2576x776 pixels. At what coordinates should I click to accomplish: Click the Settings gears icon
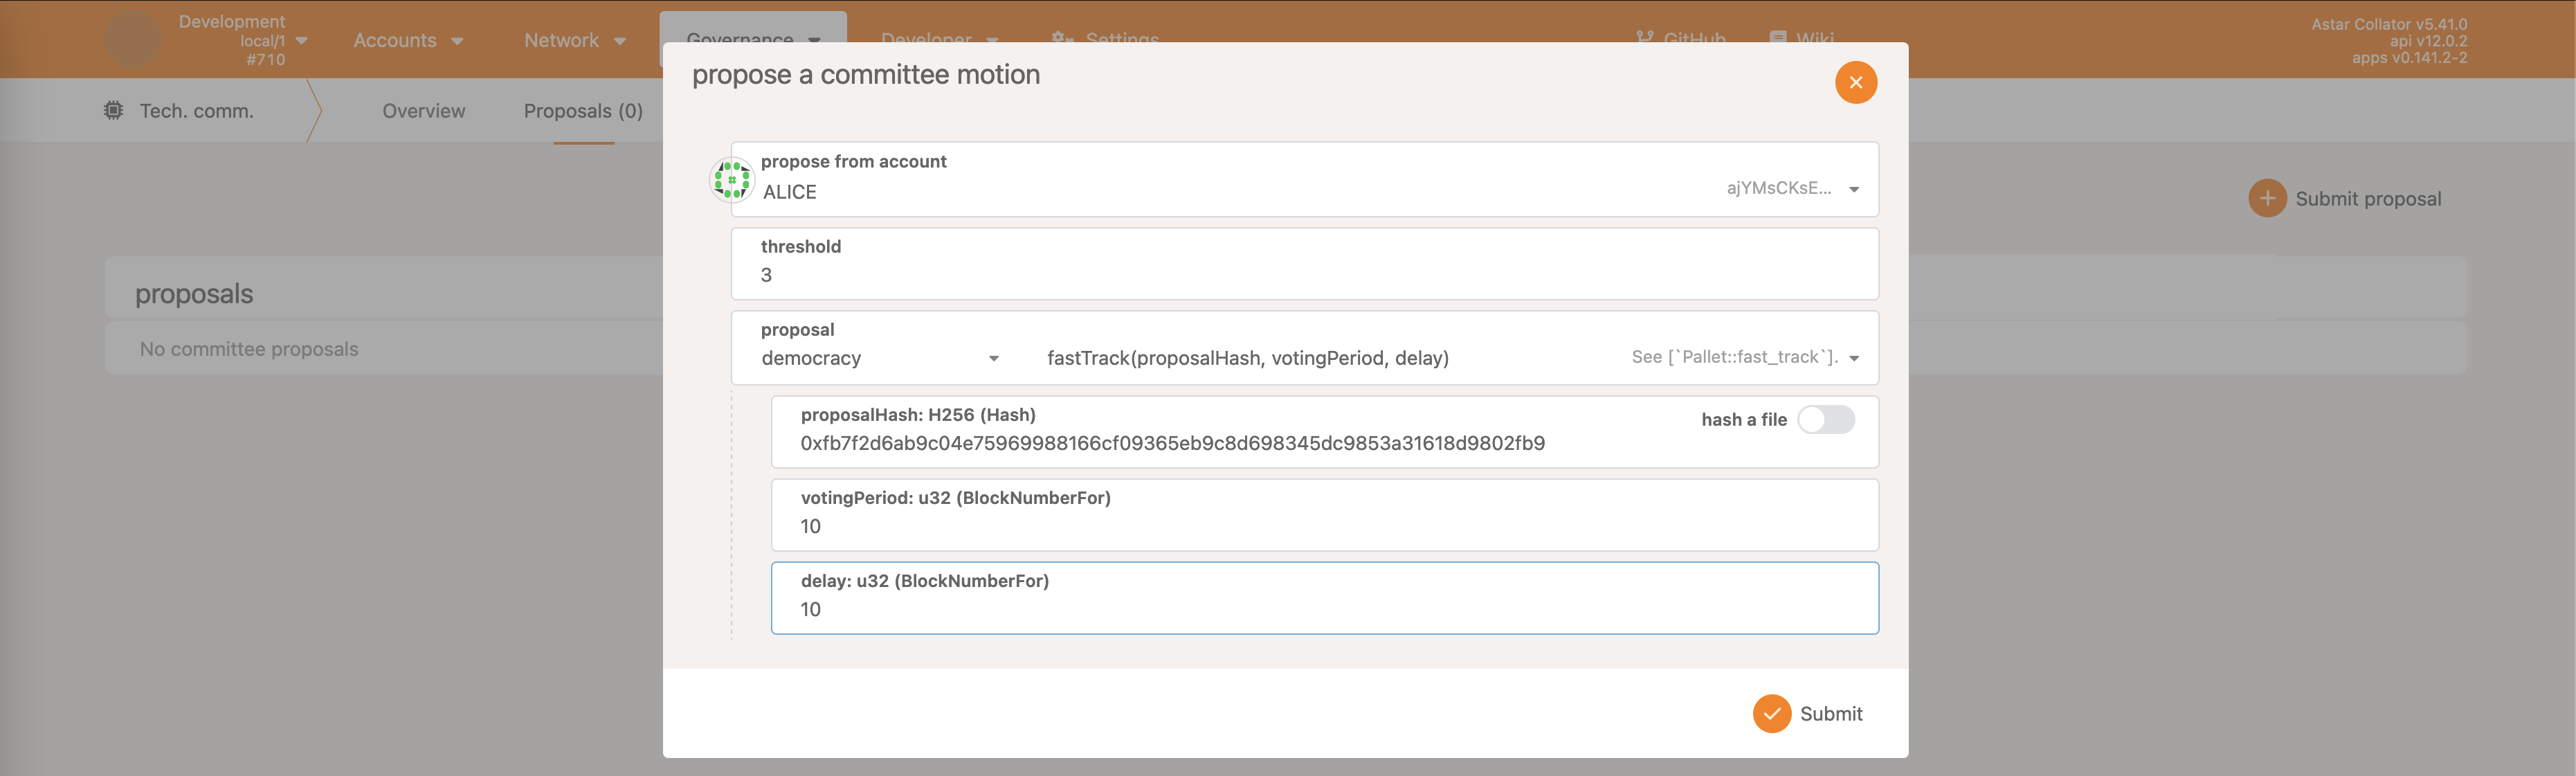tap(1061, 38)
